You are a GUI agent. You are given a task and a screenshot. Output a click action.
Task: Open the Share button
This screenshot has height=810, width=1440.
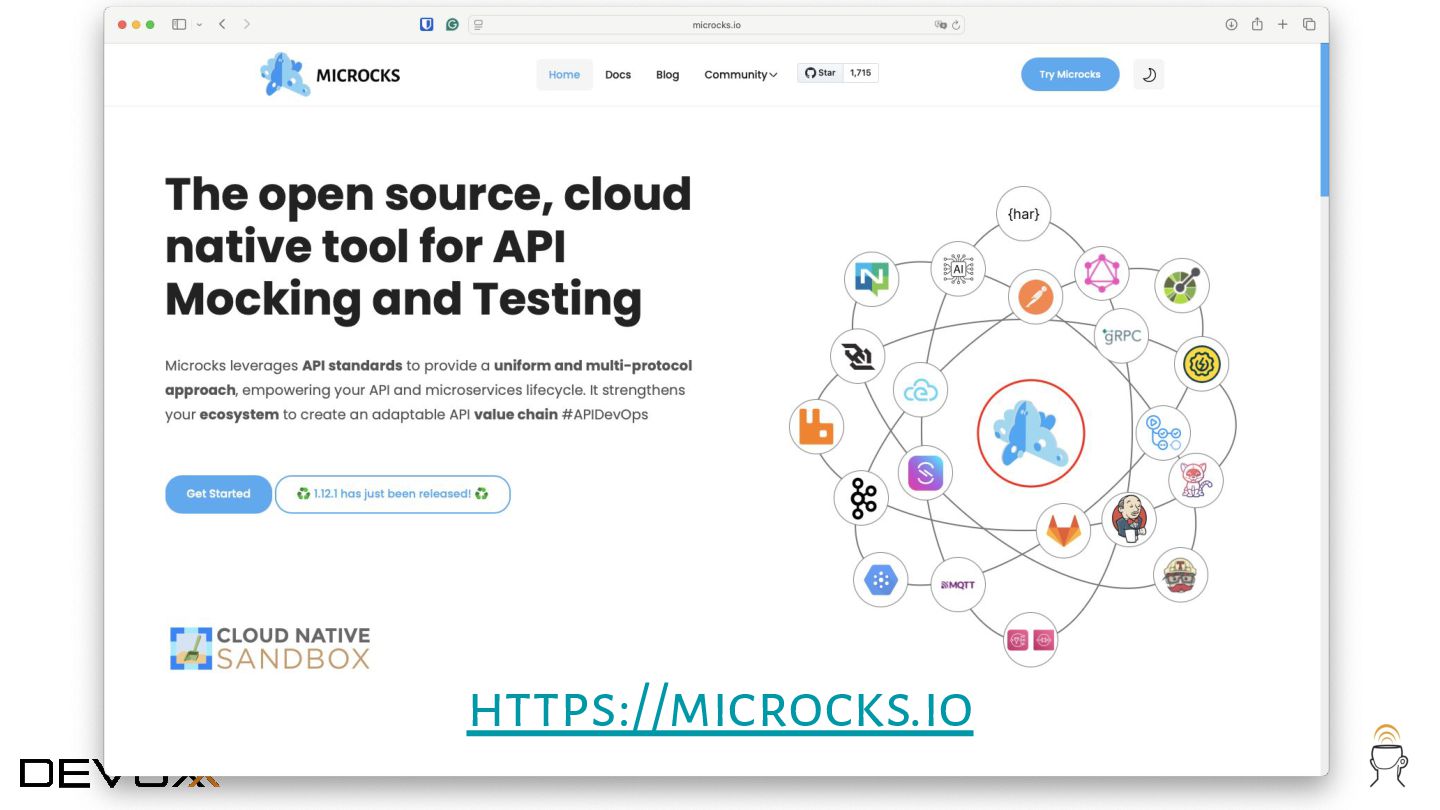pos(1257,24)
